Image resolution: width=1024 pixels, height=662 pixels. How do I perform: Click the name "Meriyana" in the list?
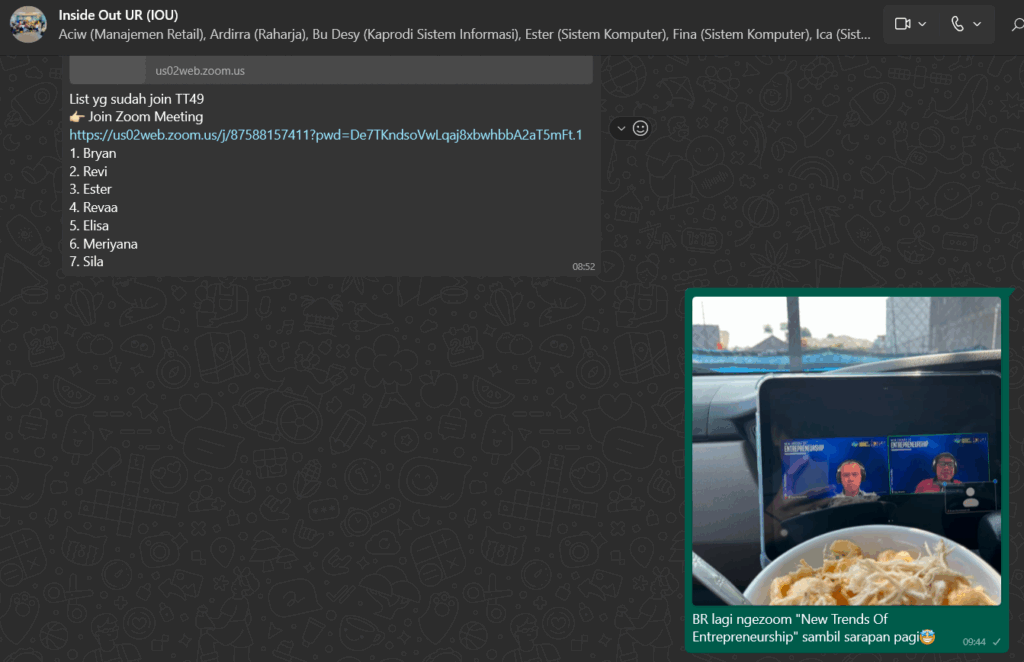click(x=110, y=244)
